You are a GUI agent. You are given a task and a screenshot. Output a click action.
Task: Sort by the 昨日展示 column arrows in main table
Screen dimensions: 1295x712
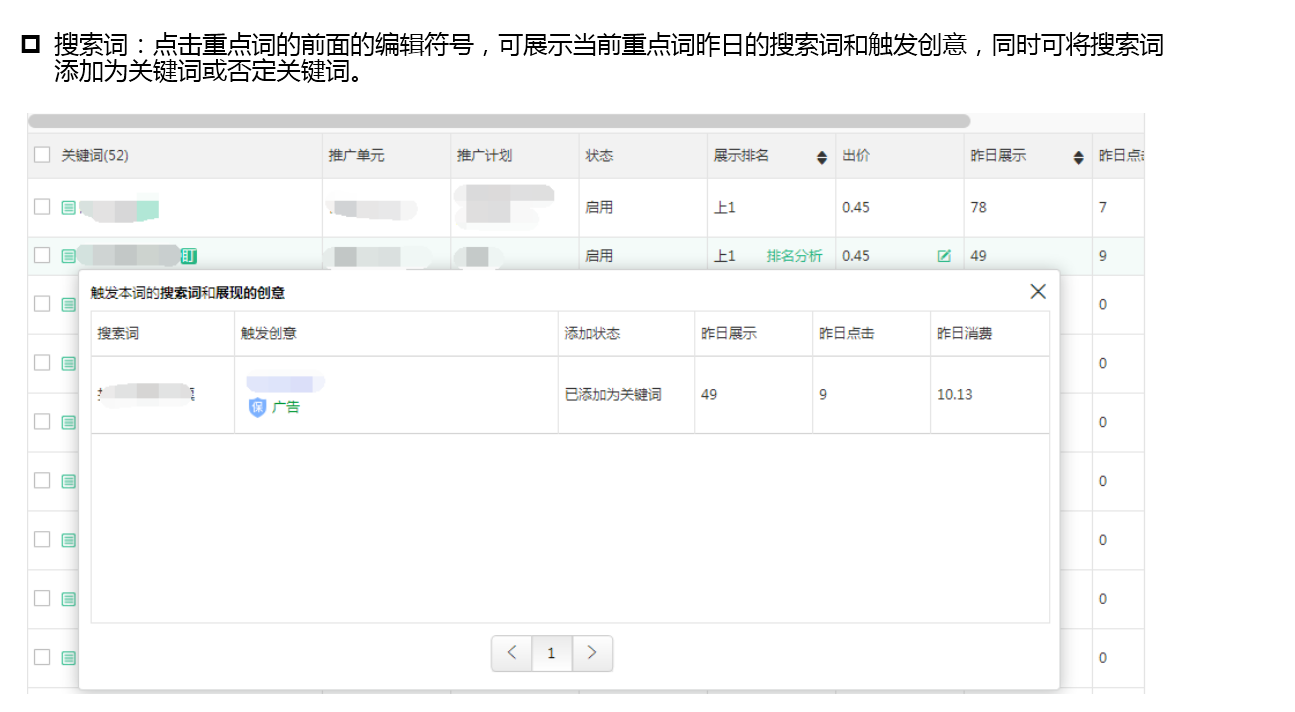coord(1078,157)
